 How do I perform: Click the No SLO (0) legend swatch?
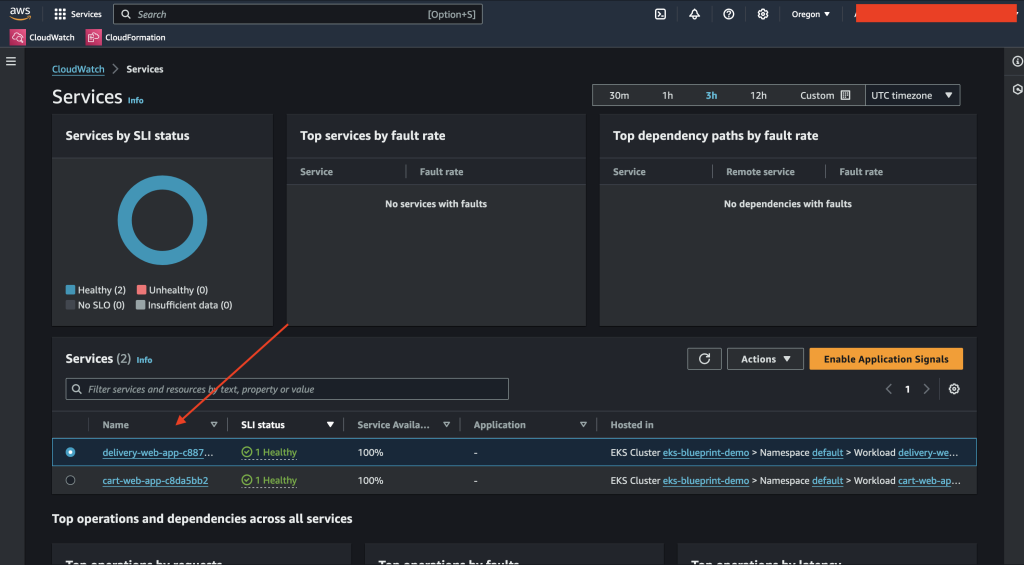71,305
